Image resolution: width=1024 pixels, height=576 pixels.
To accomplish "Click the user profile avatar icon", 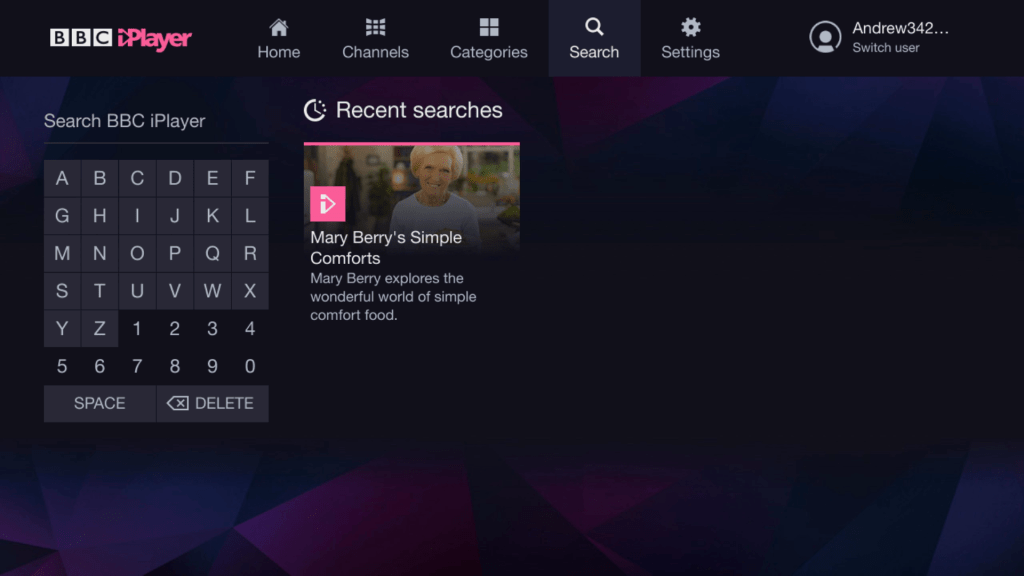I will pos(825,37).
